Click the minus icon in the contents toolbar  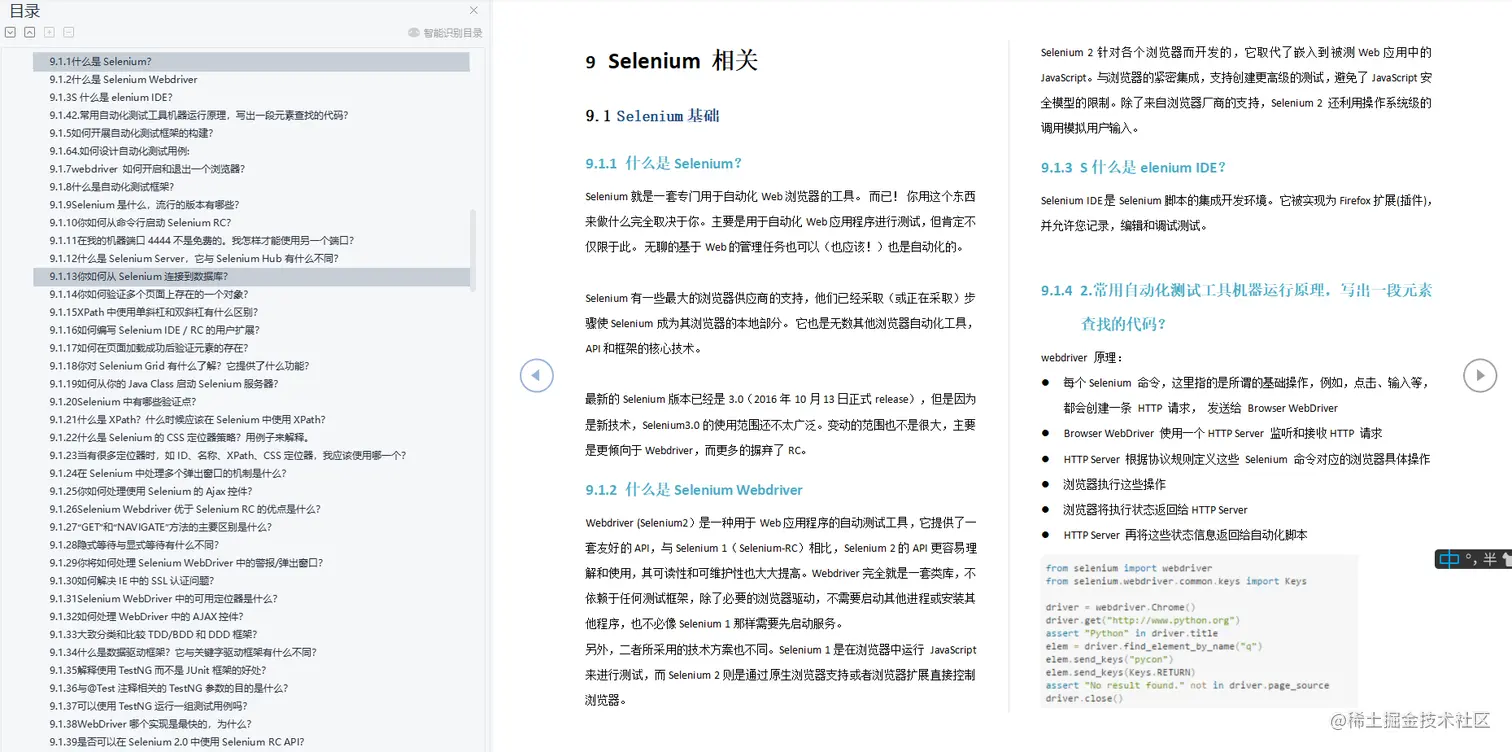click(67, 32)
